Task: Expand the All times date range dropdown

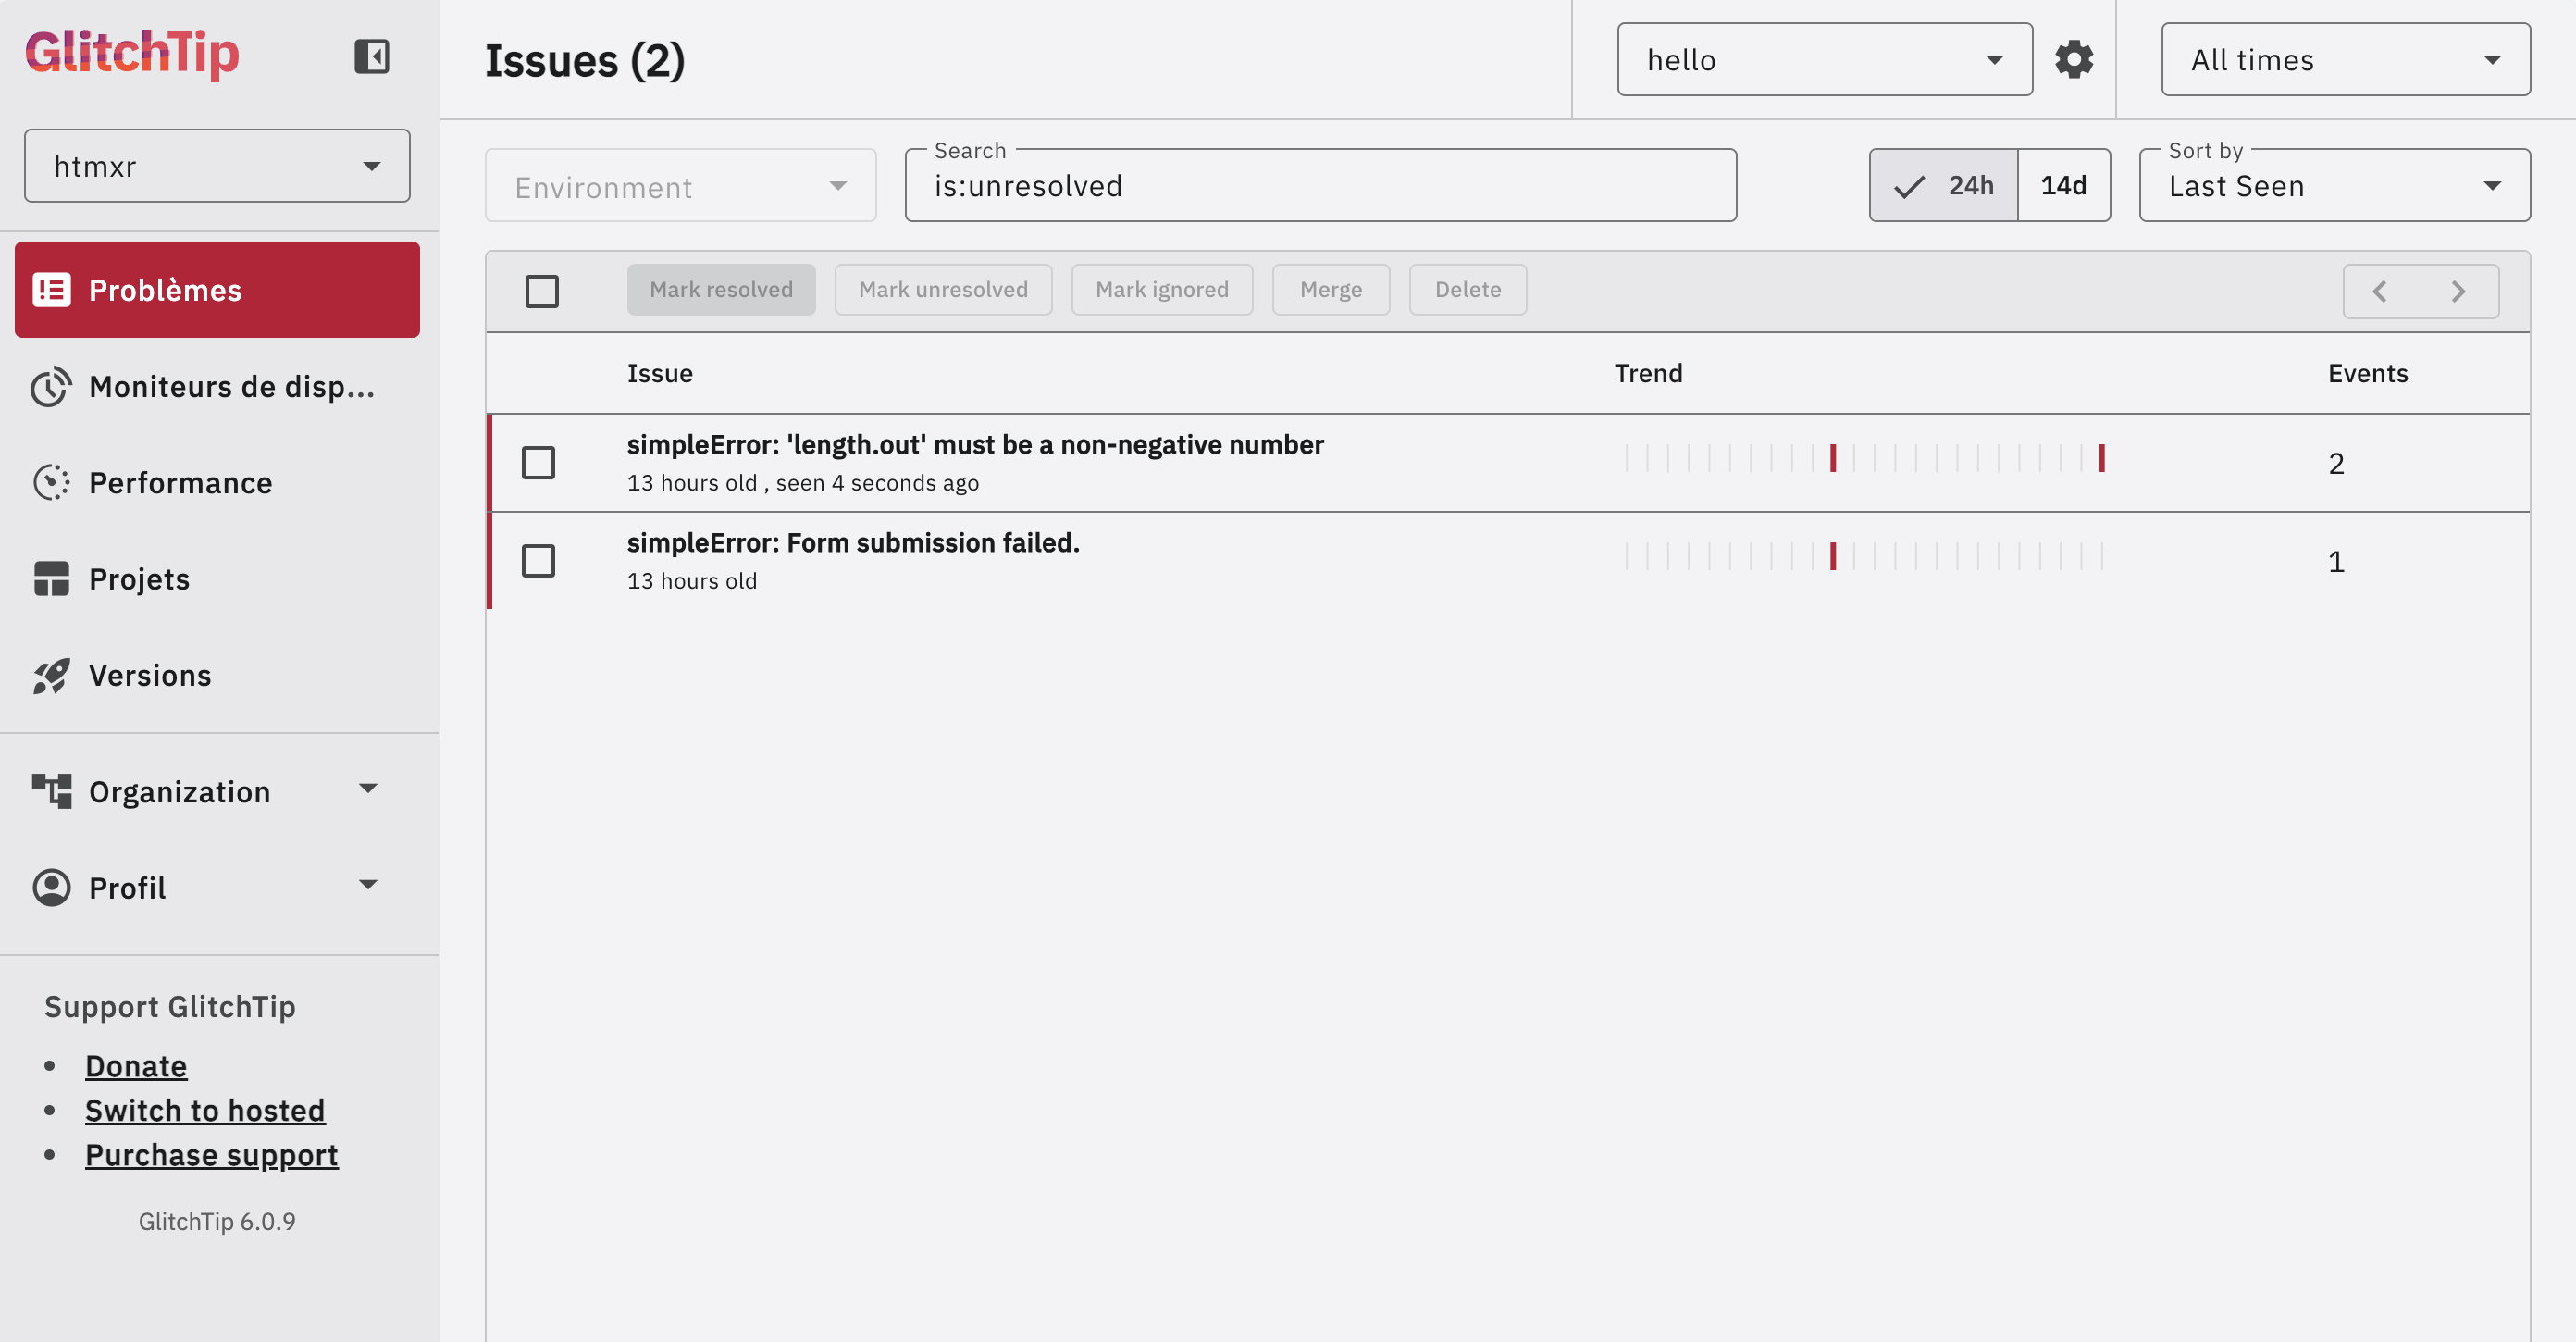Action: 2345,60
